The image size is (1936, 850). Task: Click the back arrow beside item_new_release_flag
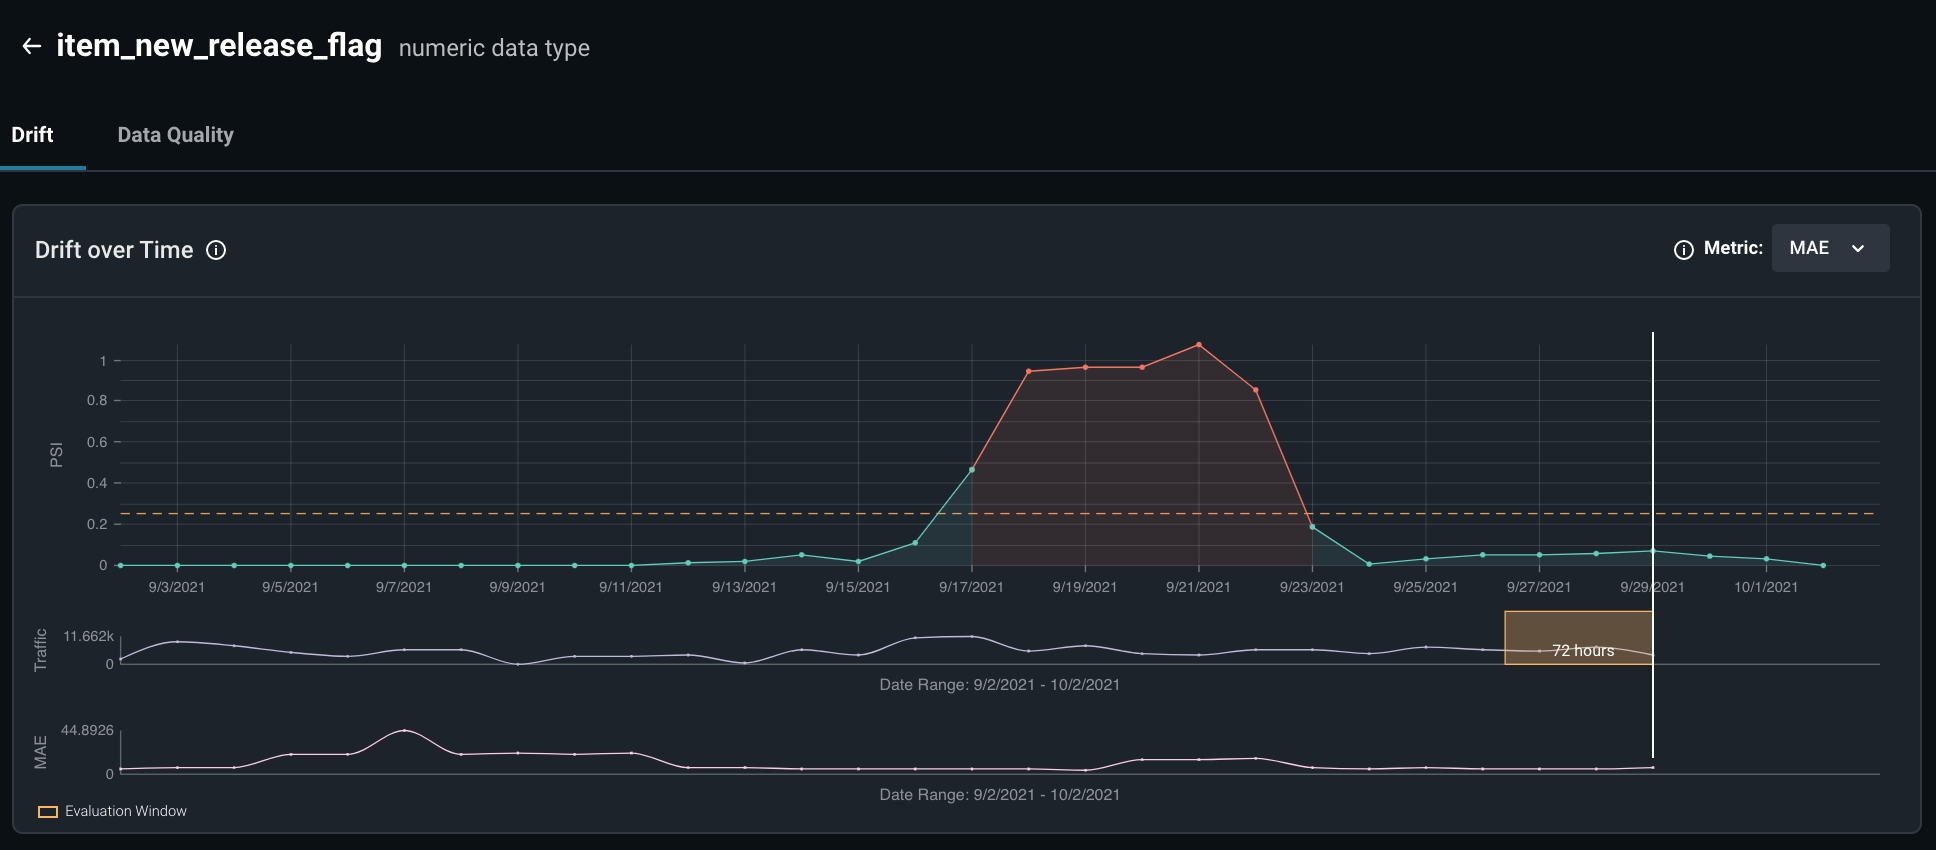pos(32,46)
